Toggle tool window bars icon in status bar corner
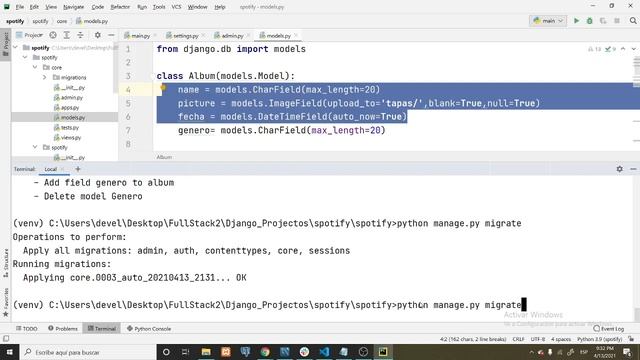 (6, 339)
